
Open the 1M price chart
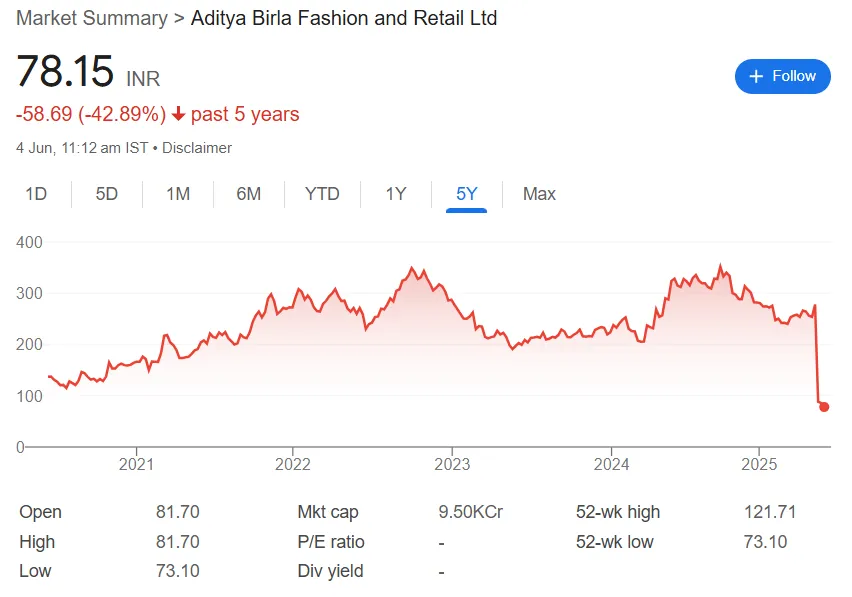pos(177,194)
